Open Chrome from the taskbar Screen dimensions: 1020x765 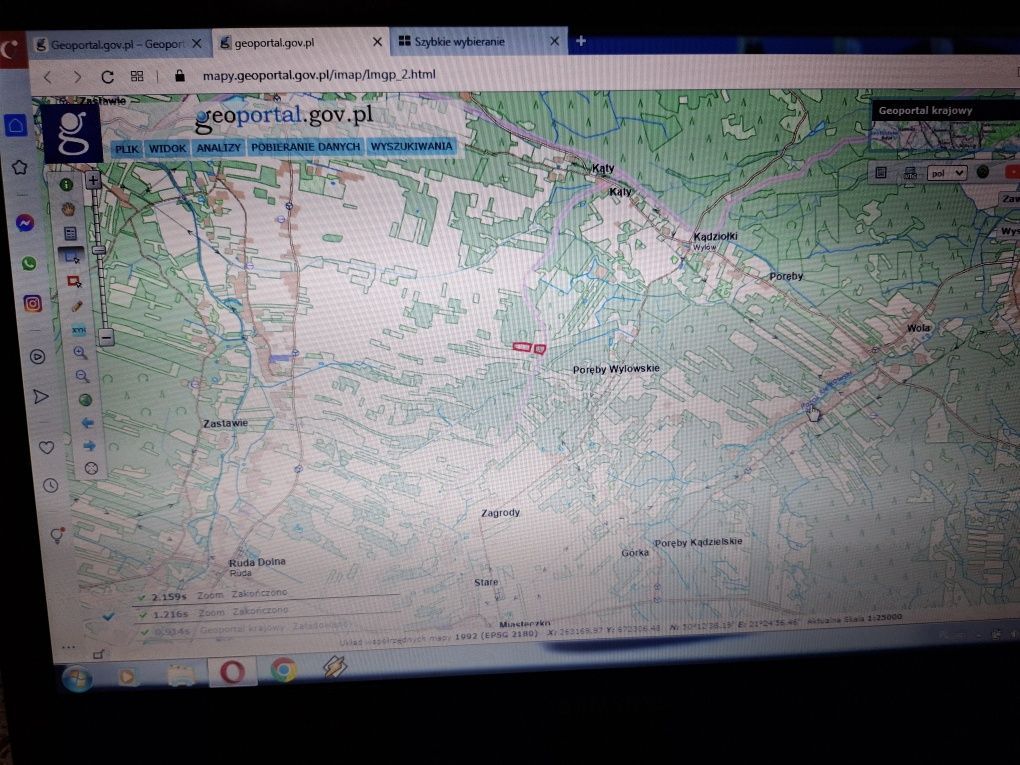(283, 669)
